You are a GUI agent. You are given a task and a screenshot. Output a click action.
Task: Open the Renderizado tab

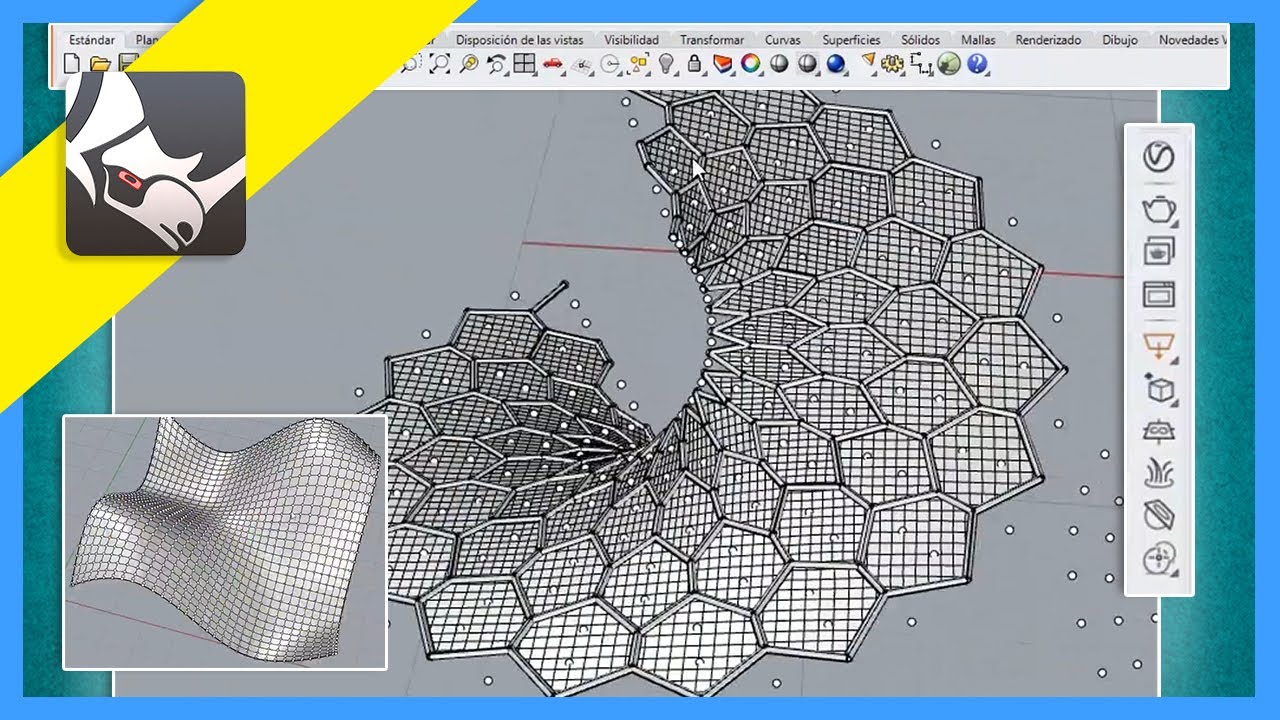(x=1048, y=40)
